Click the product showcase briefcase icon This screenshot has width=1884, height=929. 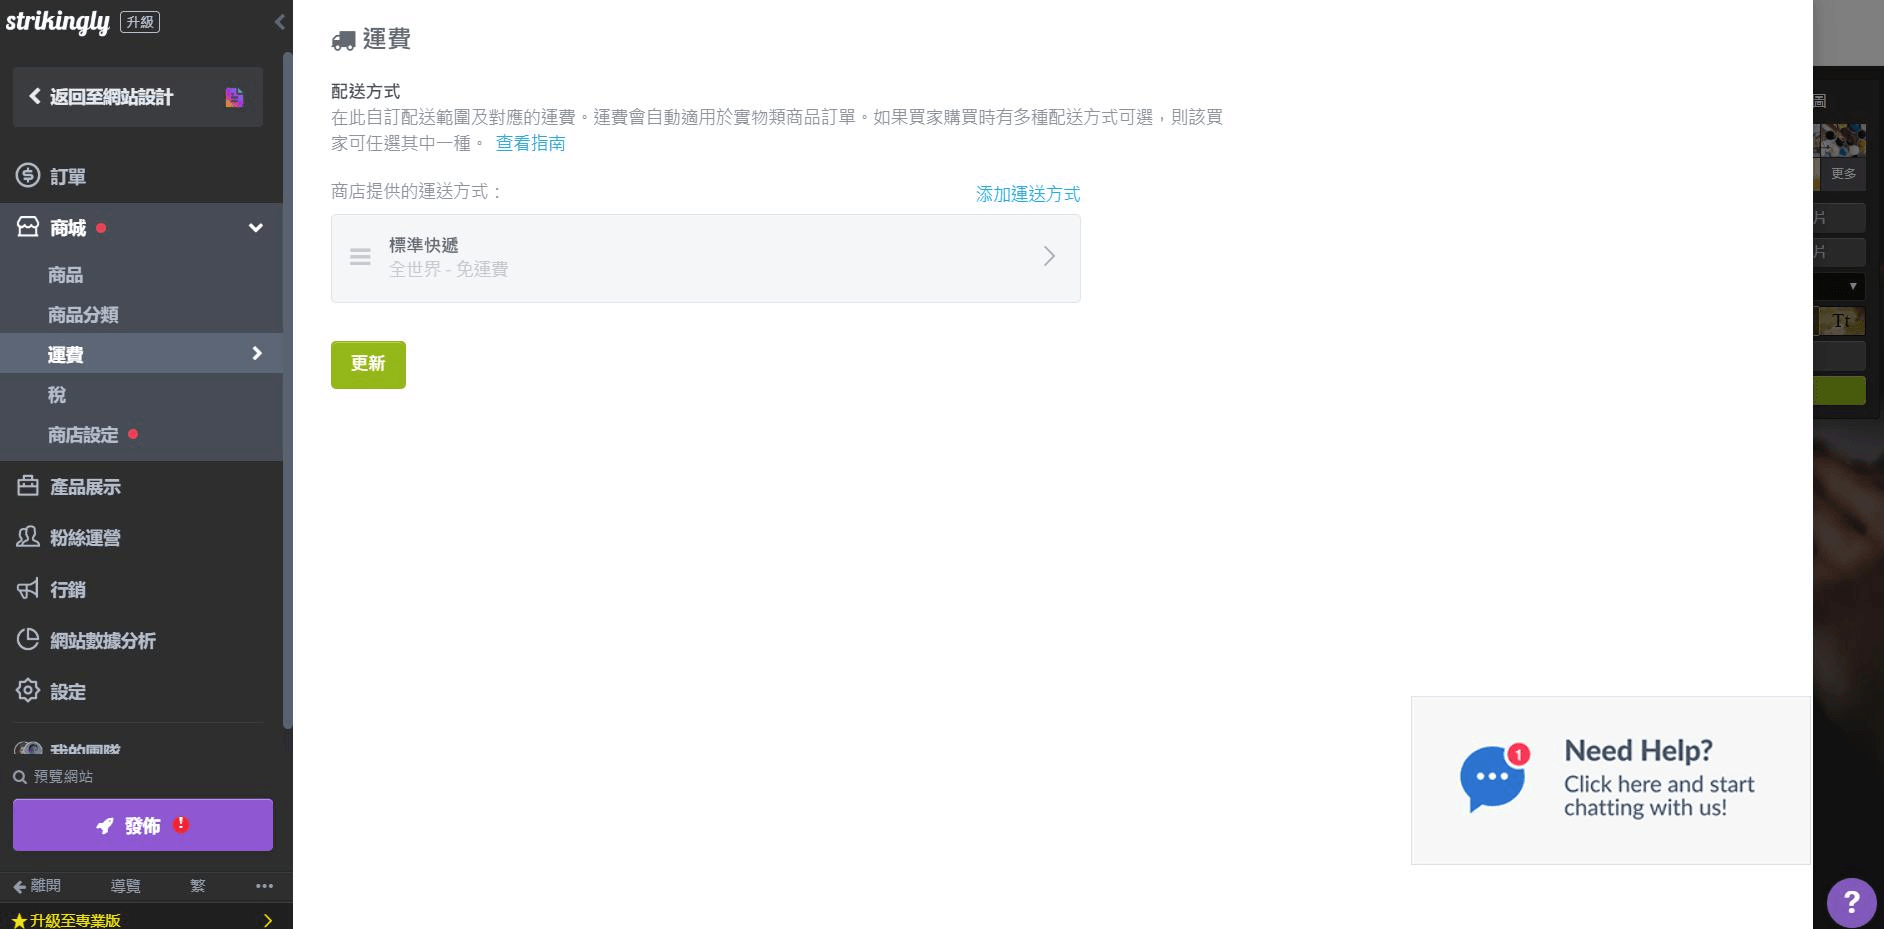point(28,486)
